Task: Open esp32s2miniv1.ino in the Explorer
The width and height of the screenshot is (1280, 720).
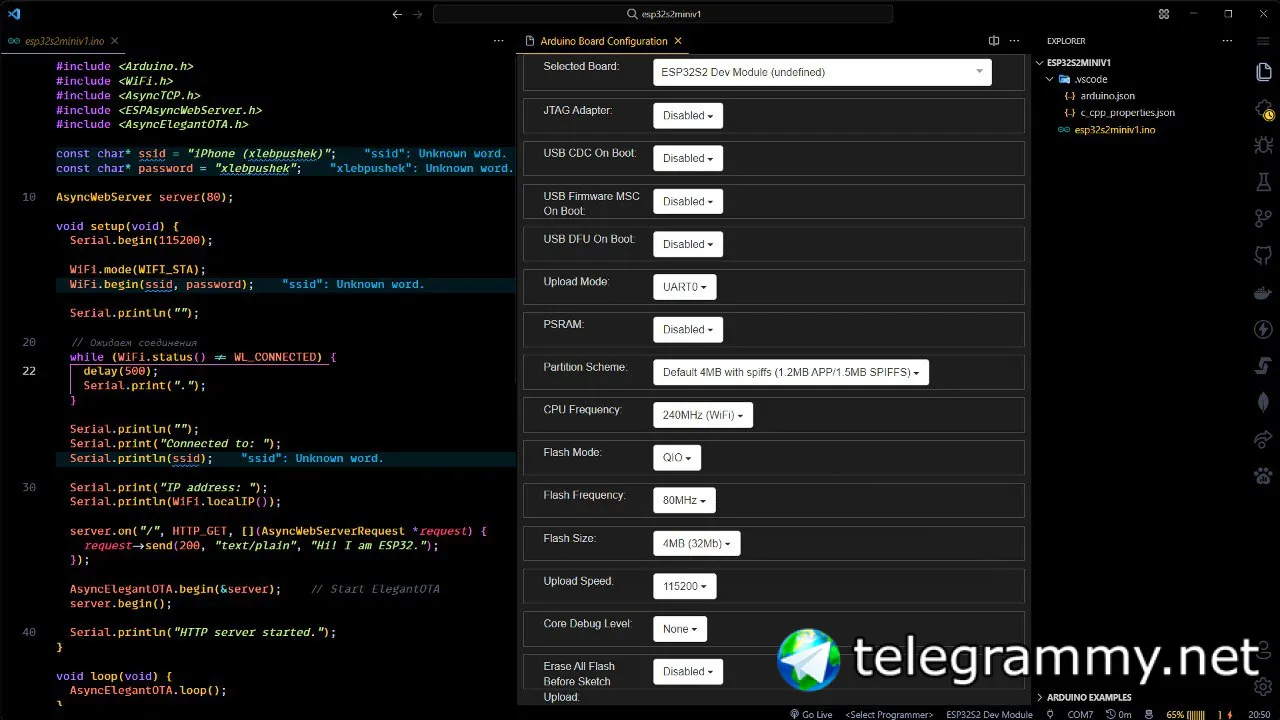Action: pyautogui.click(x=1115, y=130)
